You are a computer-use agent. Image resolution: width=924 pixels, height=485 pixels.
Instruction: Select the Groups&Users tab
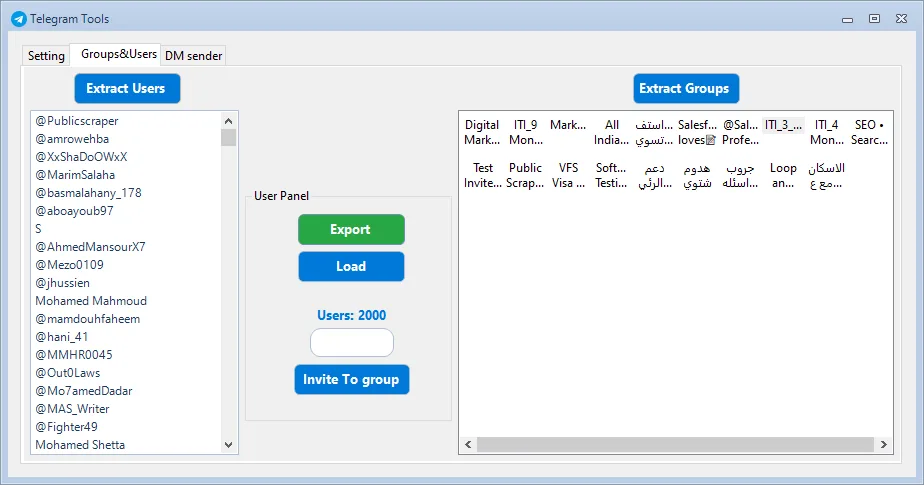coord(119,54)
